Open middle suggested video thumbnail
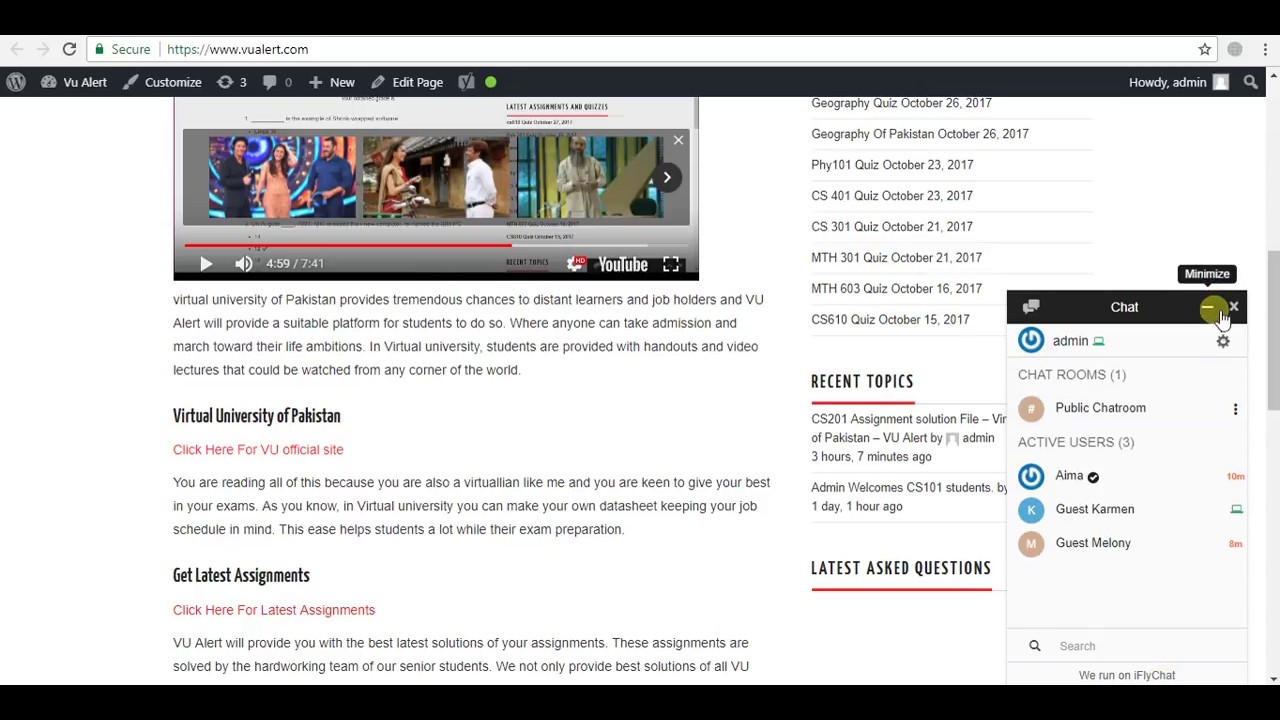This screenshot has width=1280, height=720. (x=436, y=177)
